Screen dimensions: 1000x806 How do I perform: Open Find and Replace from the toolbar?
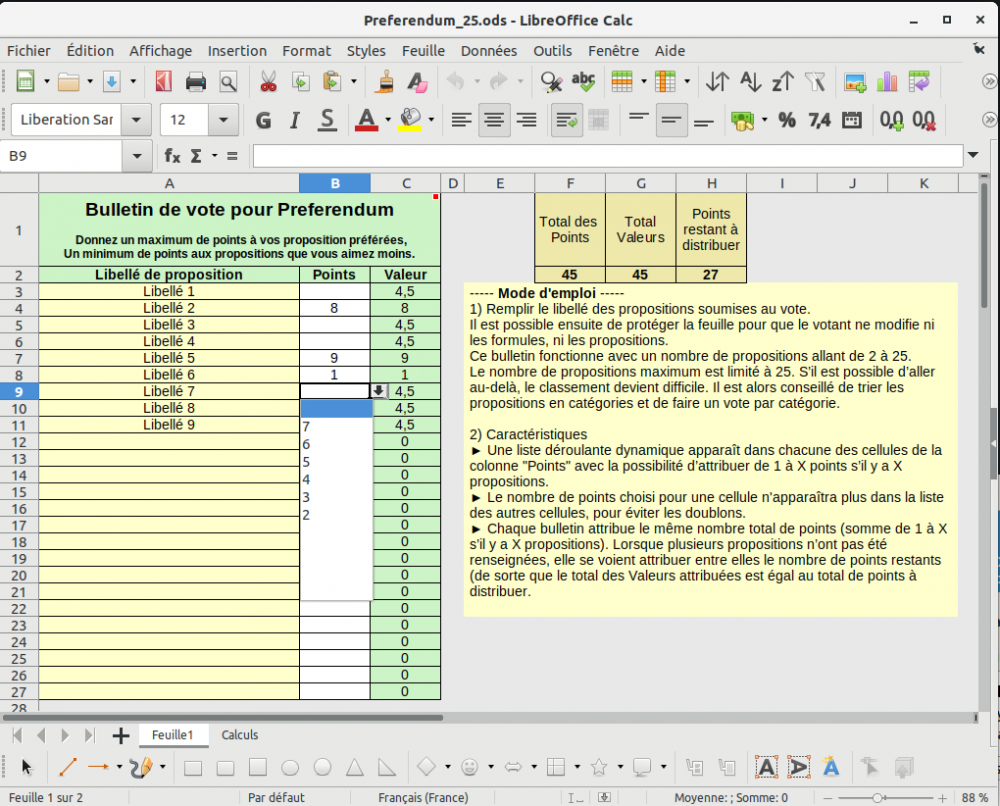pos(551,82)
